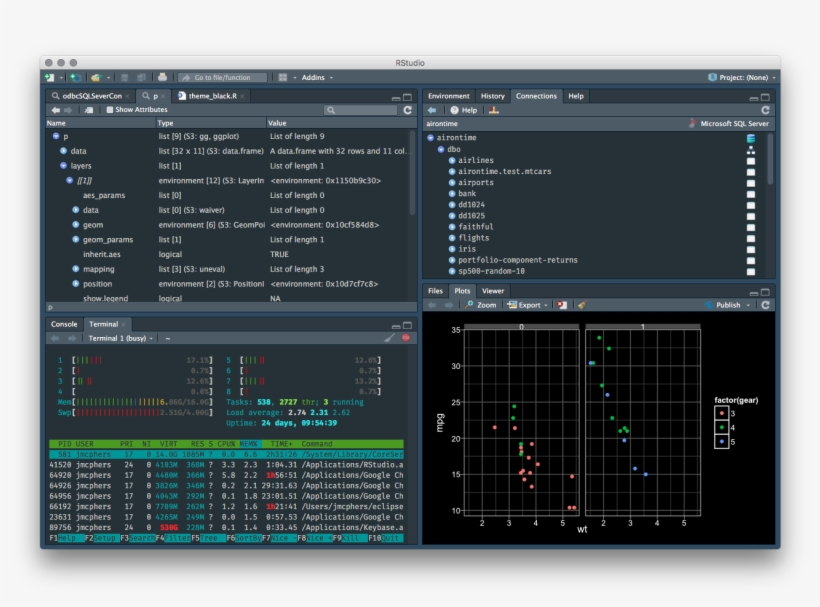Click the Print icon in the main toolbar
The image size is (820, 607).
163,76
